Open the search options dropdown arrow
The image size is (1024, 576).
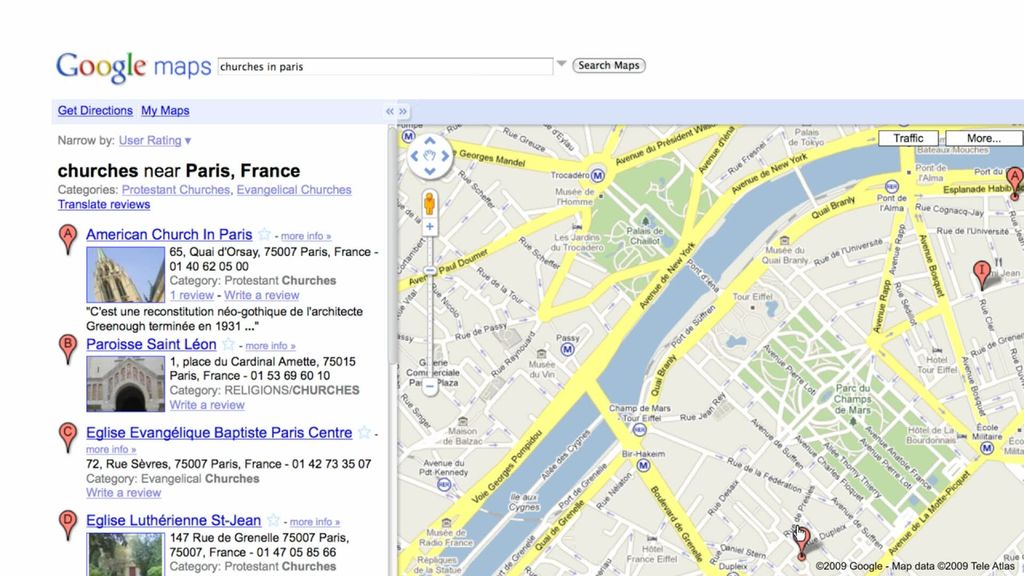(561, 64)
